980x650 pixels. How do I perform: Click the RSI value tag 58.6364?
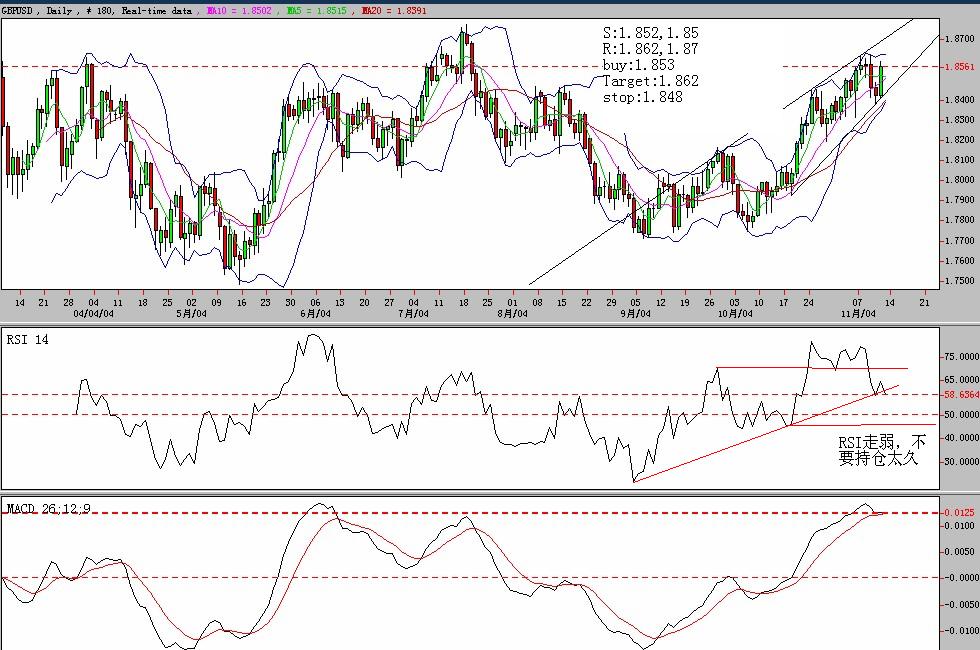pyautogui.click(x=959, y=395)
